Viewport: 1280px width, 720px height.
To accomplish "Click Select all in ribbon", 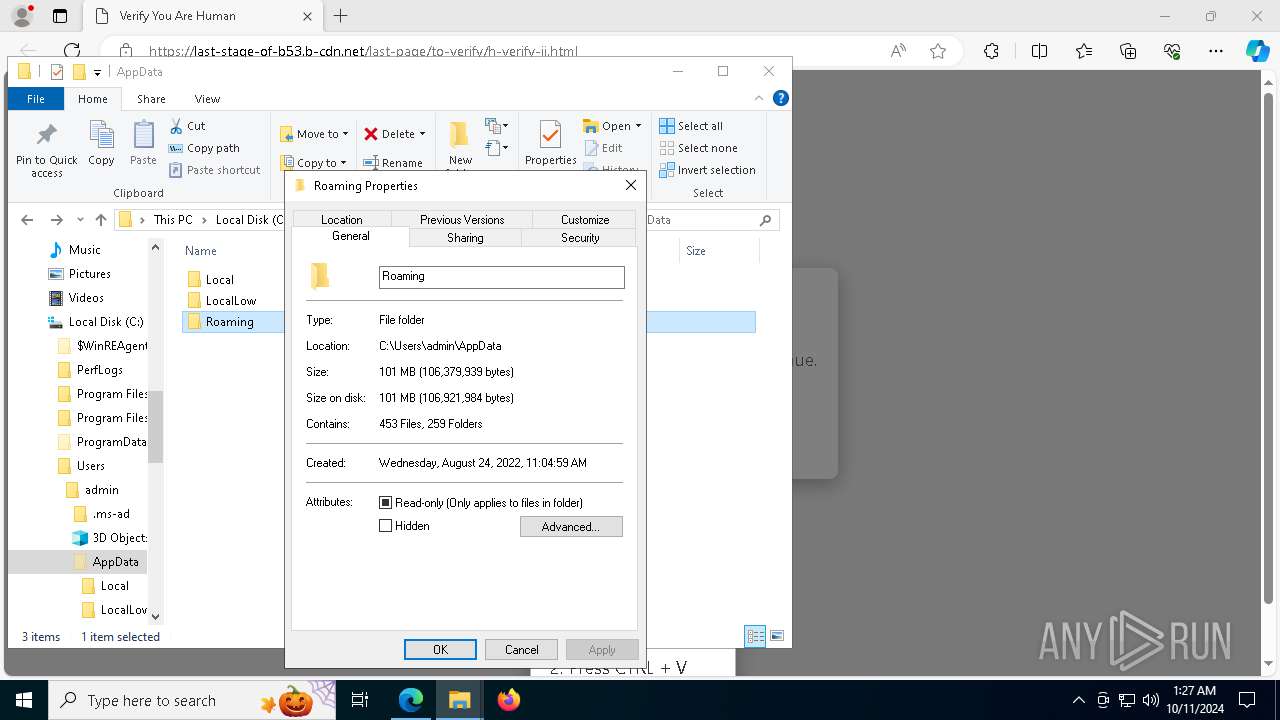I will click(691, 126).
